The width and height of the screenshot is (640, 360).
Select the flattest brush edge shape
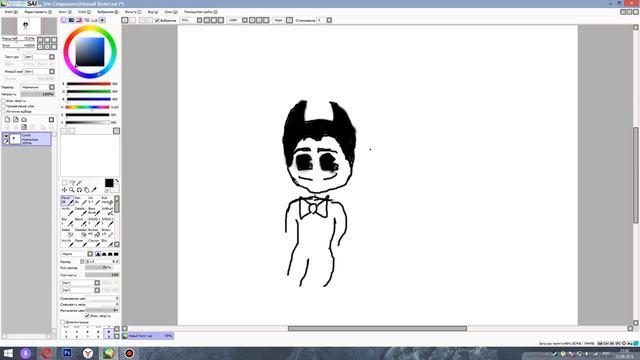coord(116,254)
